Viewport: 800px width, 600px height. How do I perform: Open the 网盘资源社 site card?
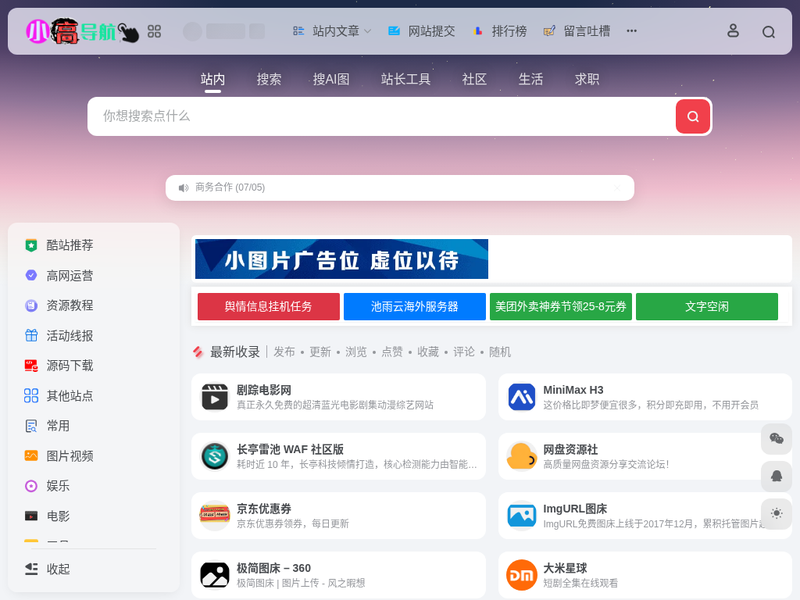coord(645,456)
